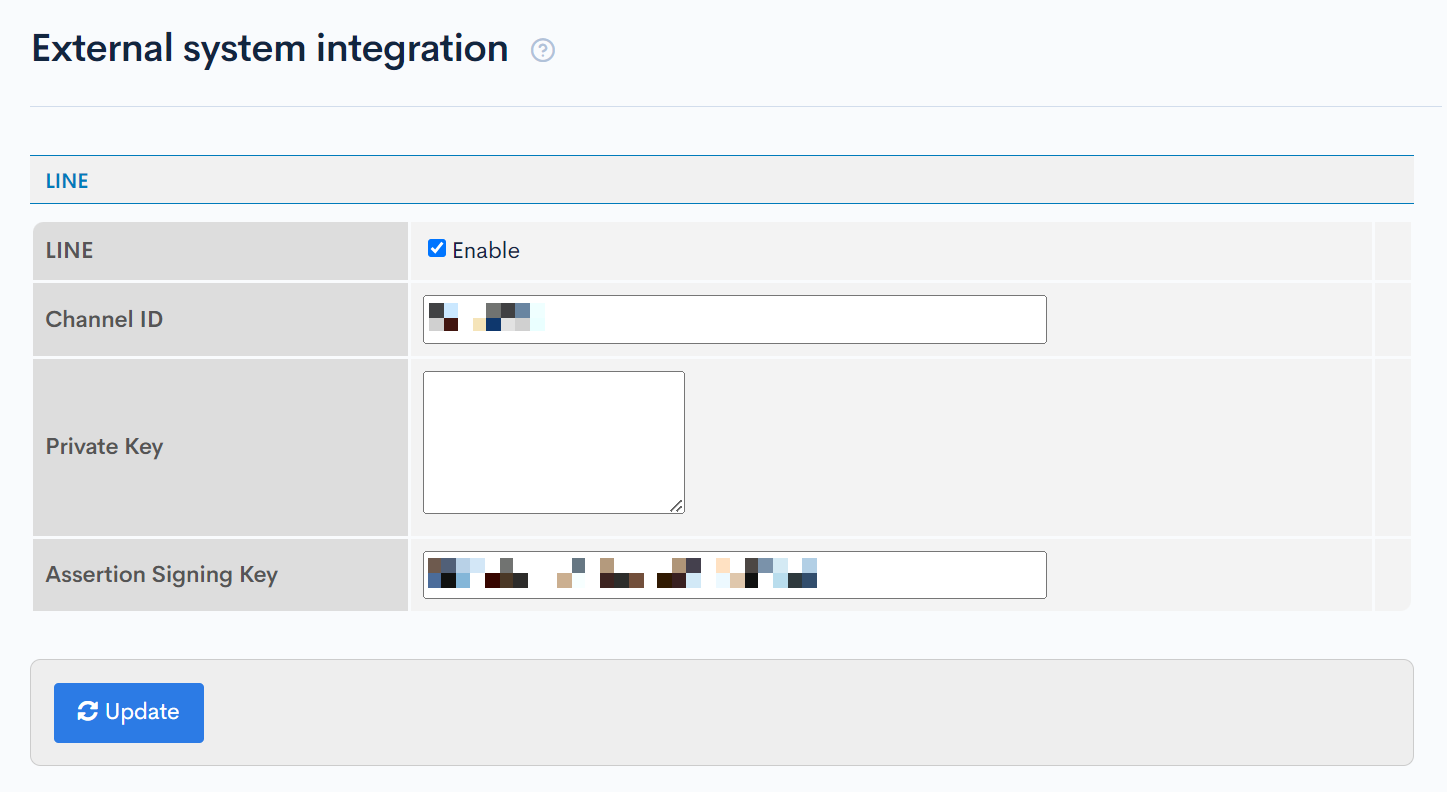1447x792 pixels.
Task: Click the blue Update button
Action: tap(129, 713)
